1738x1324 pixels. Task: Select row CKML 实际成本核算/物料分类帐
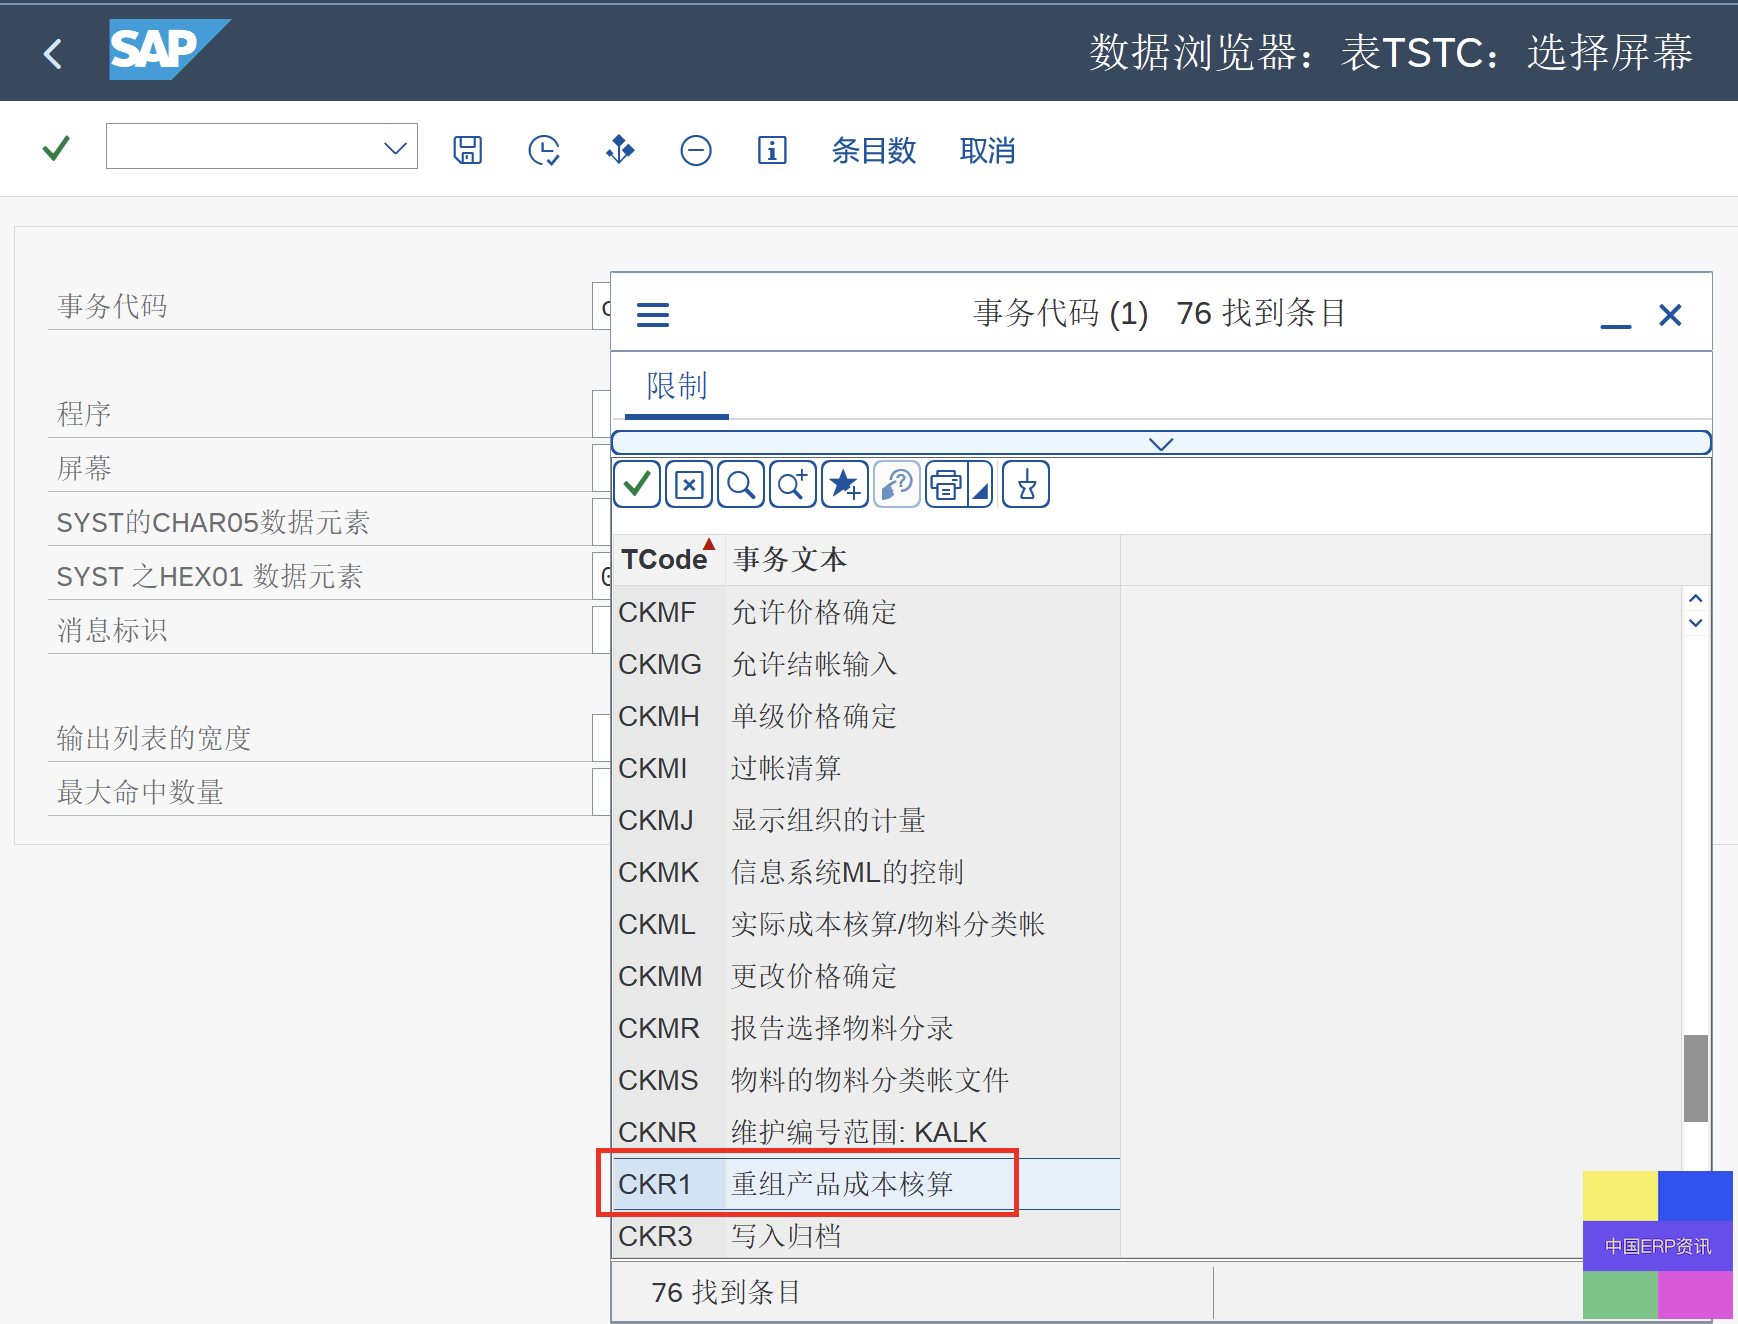coord(866,924)
